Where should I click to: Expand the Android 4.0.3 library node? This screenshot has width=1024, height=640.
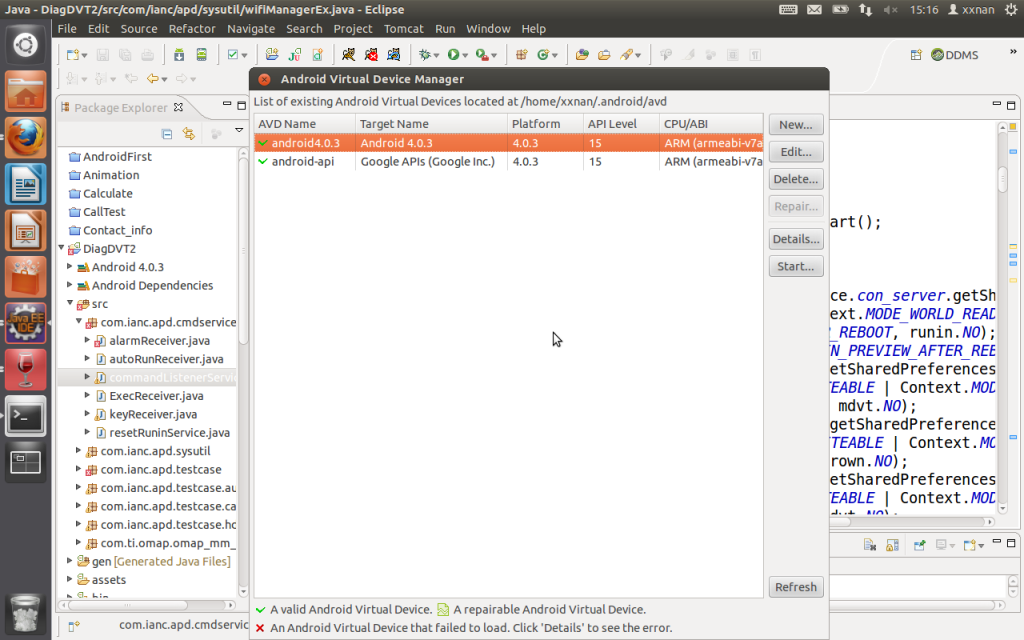pos(69,266)
